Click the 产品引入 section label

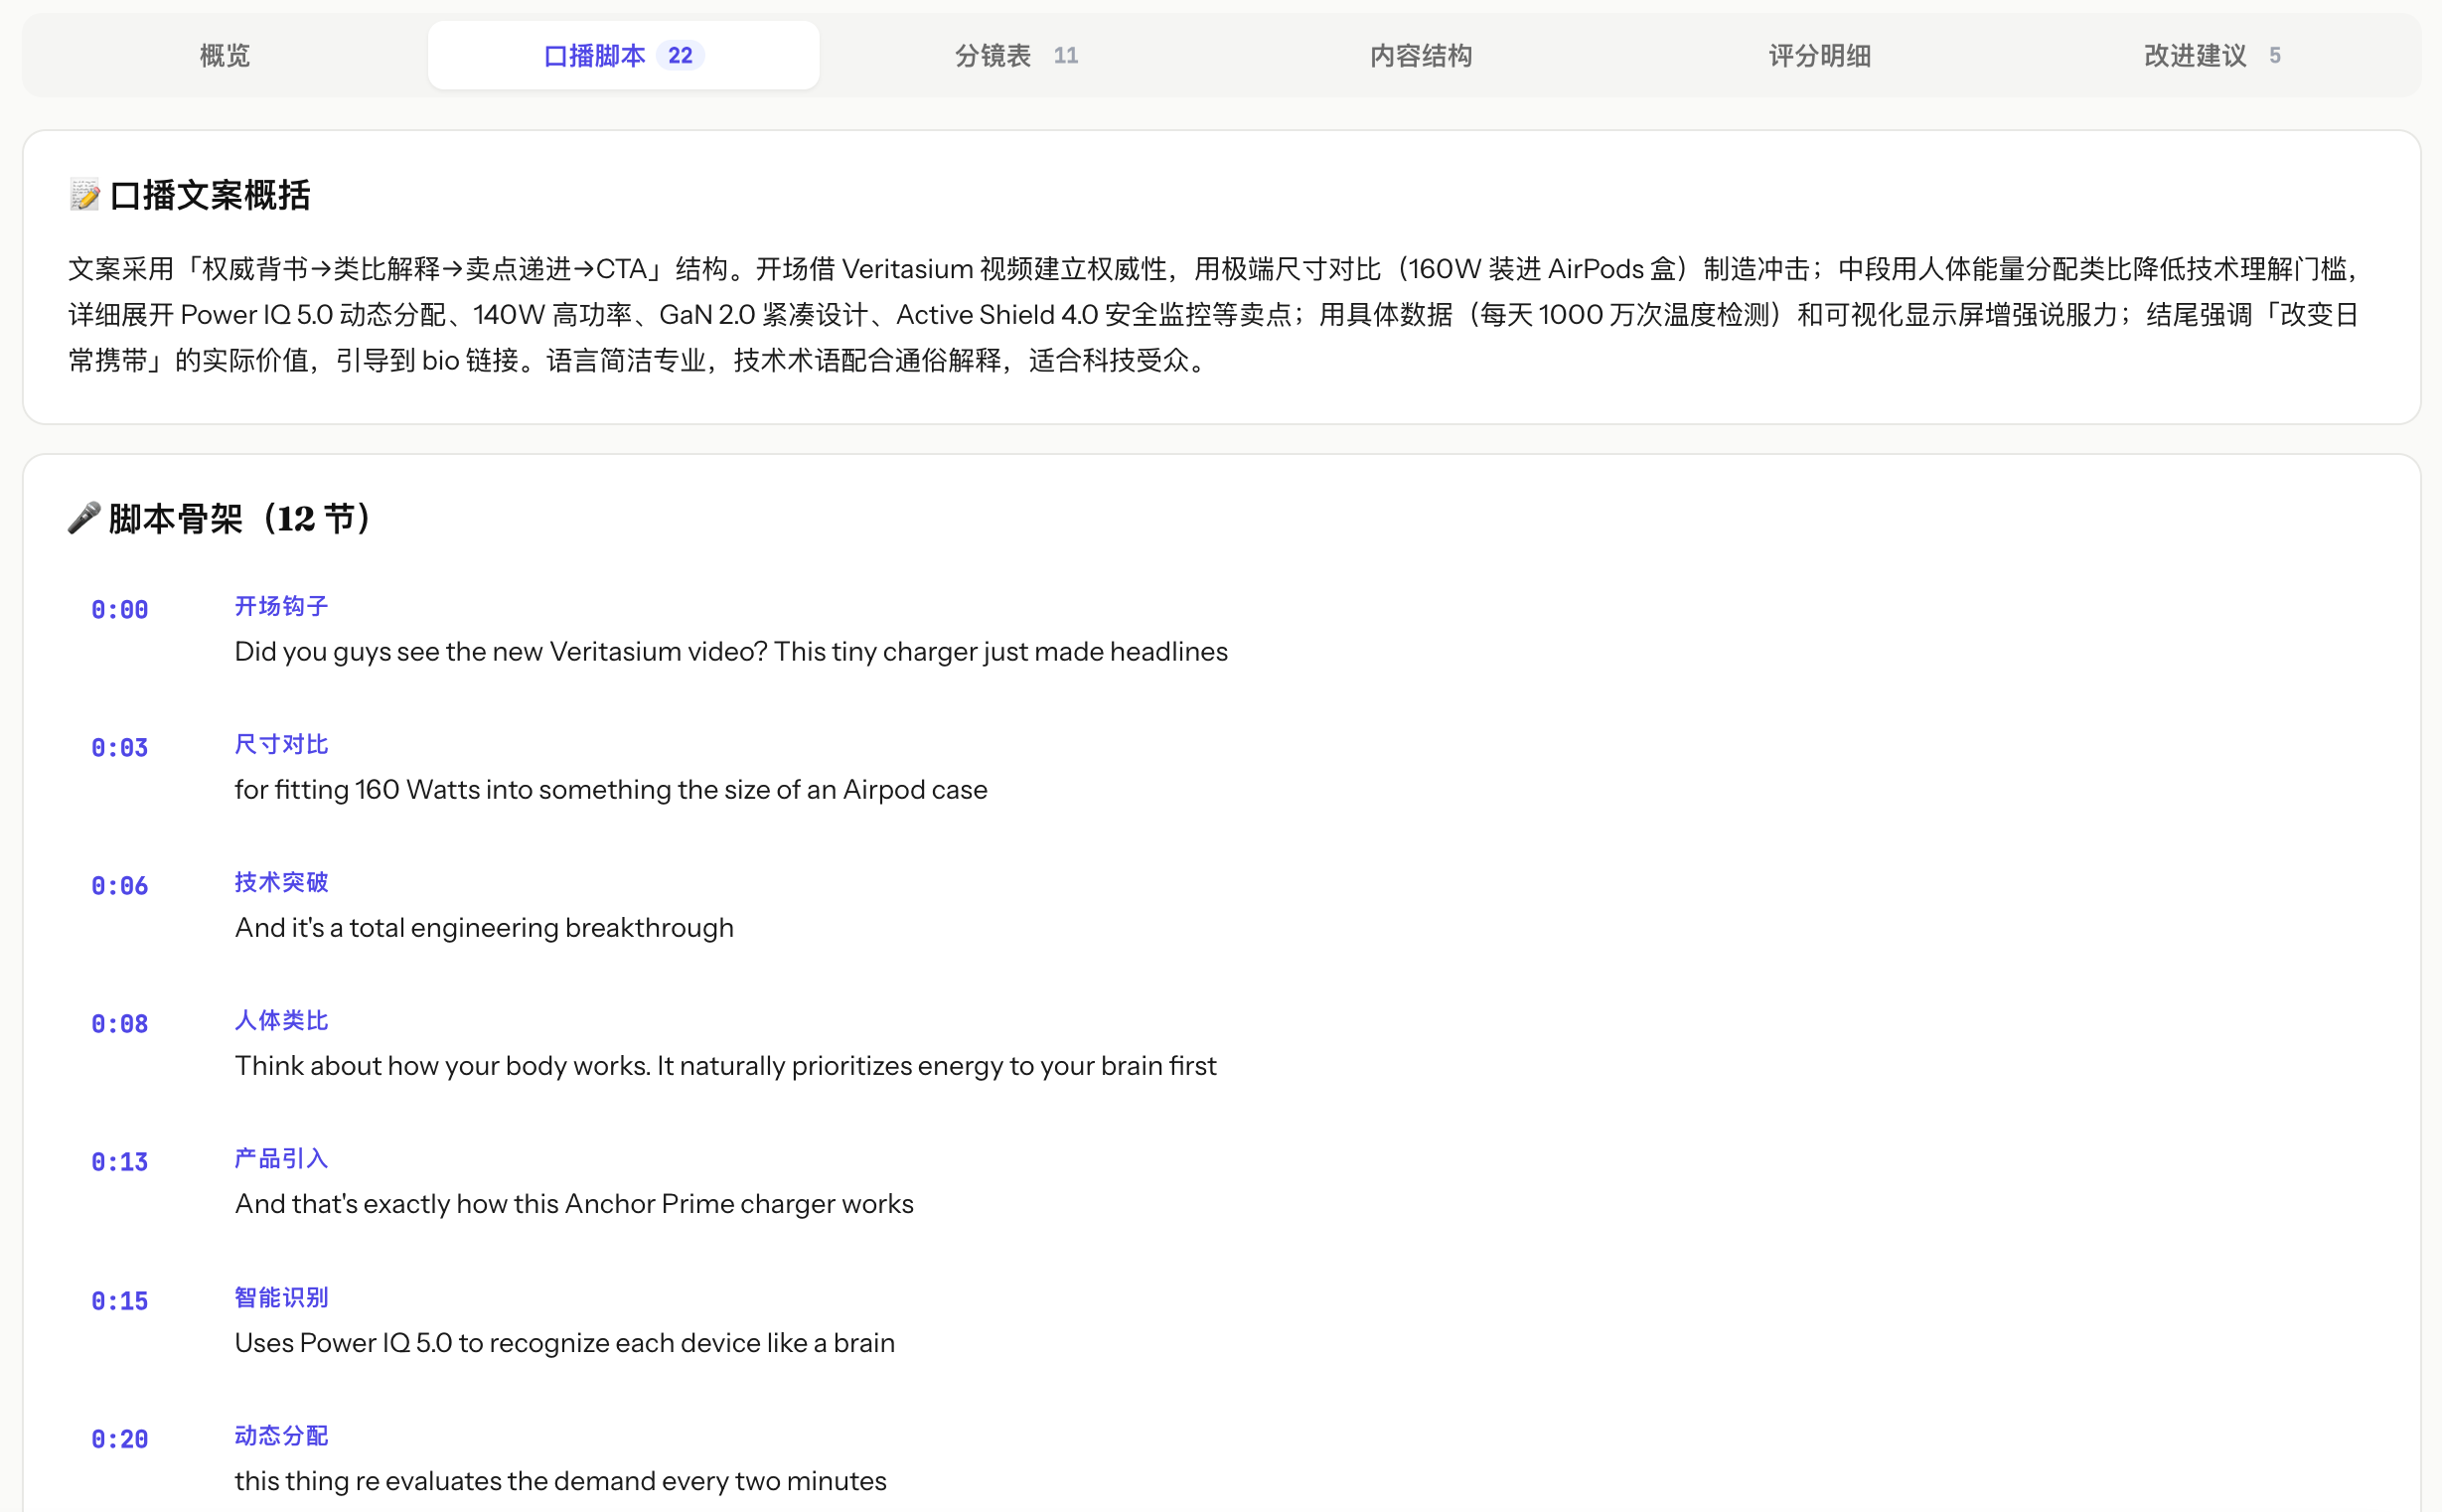[281, 1158]
